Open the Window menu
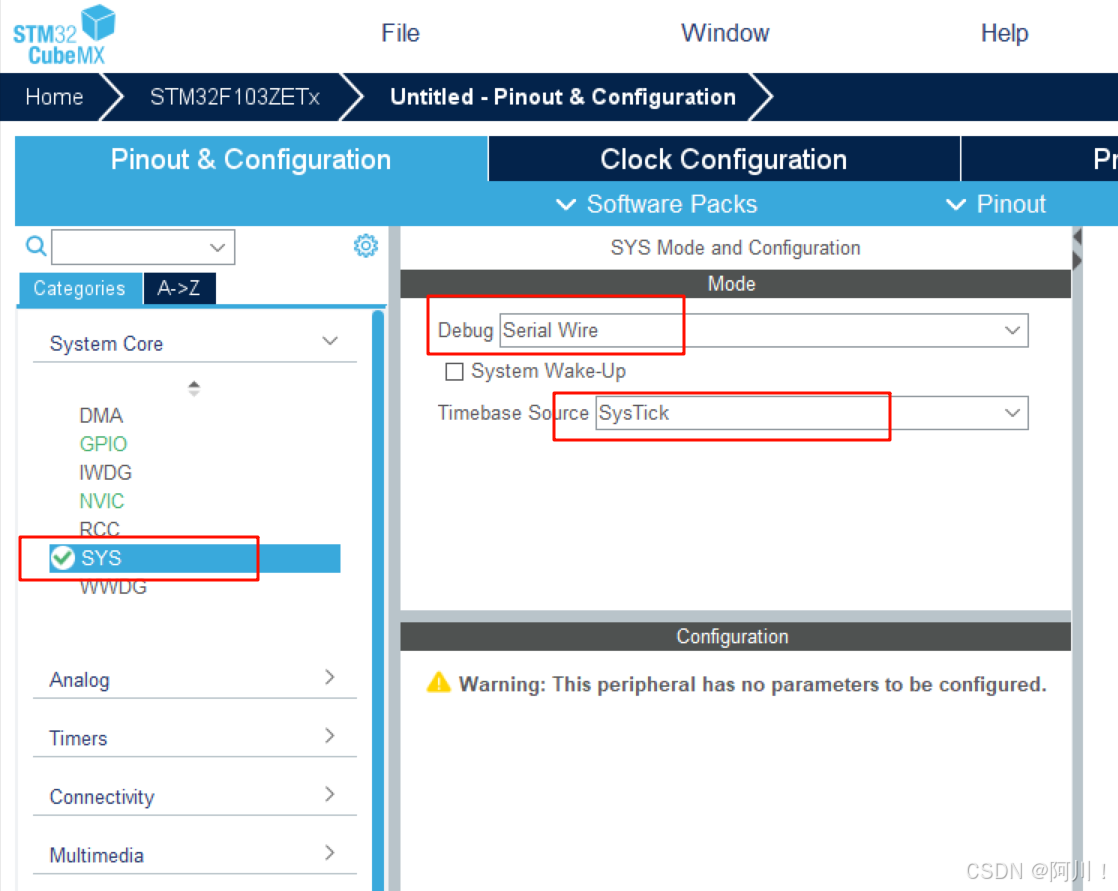The image size is (1118, 891). click(725, 33)
